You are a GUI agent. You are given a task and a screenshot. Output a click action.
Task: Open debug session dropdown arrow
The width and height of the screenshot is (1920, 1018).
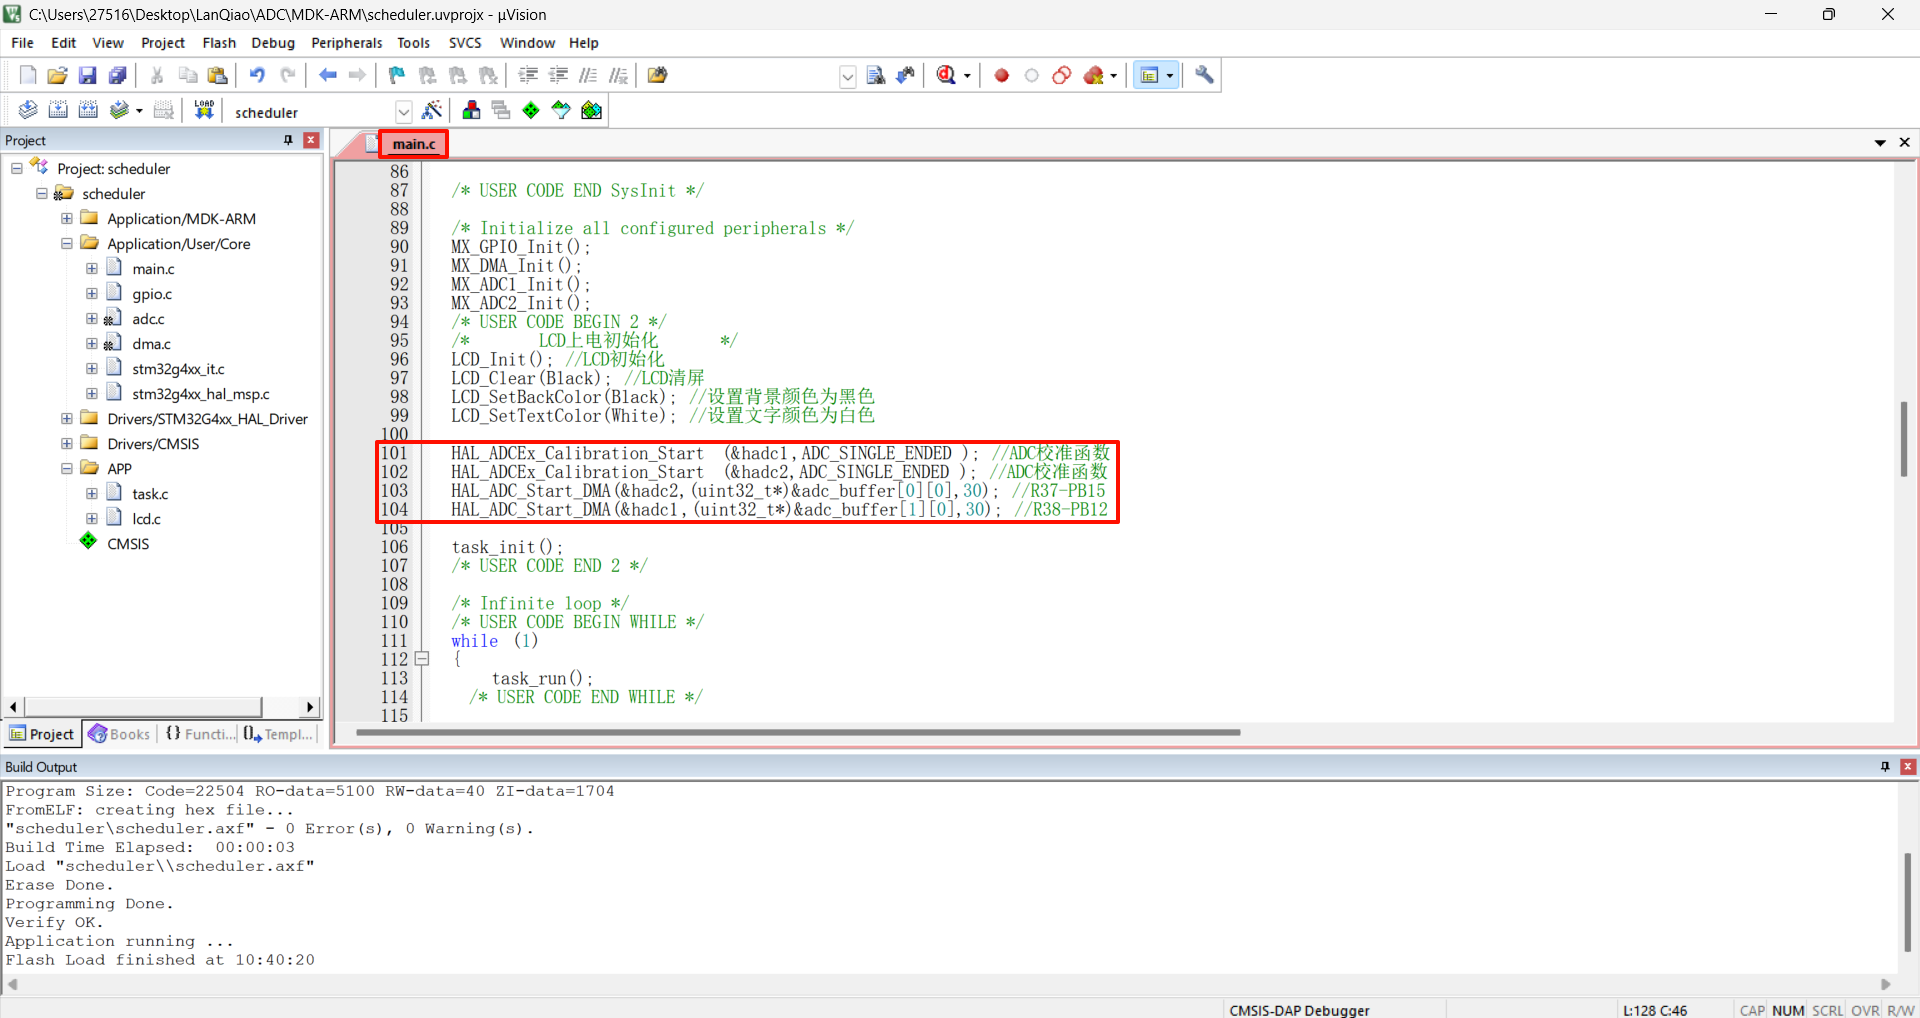pyautogui.click(x=967, y=76)
